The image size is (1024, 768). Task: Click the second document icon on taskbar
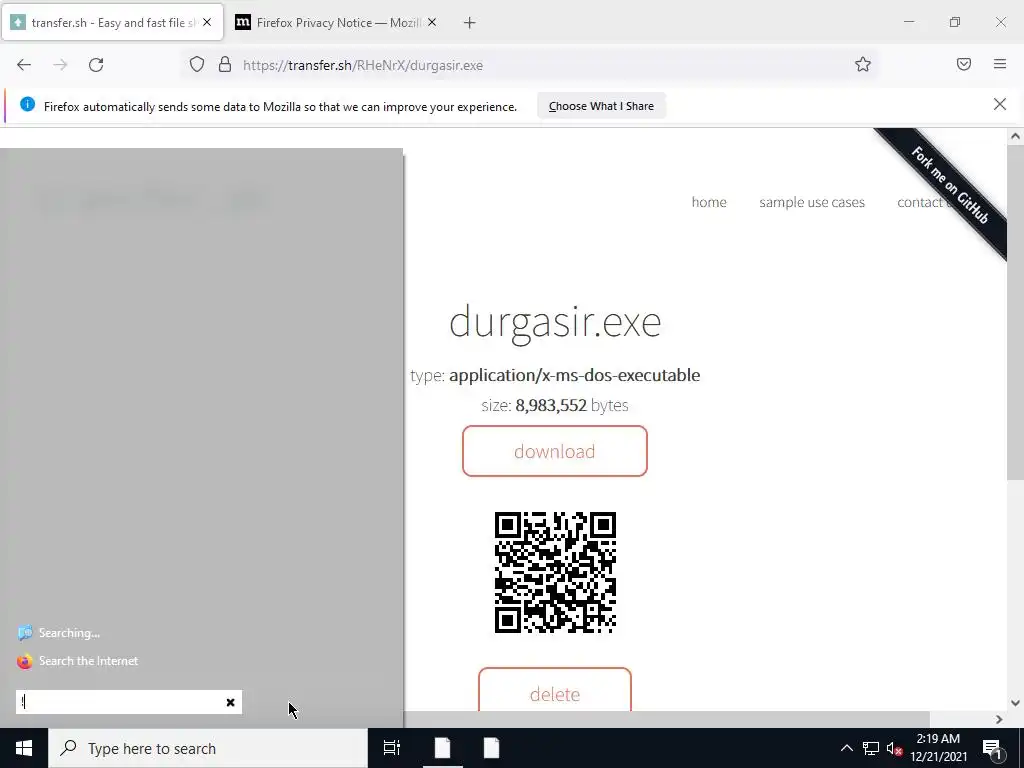(x=492, y=748)
